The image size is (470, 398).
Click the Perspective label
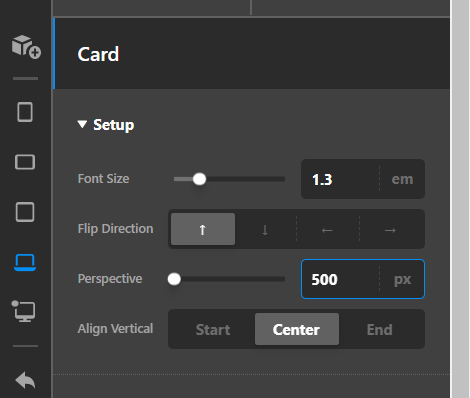point(110,279)
